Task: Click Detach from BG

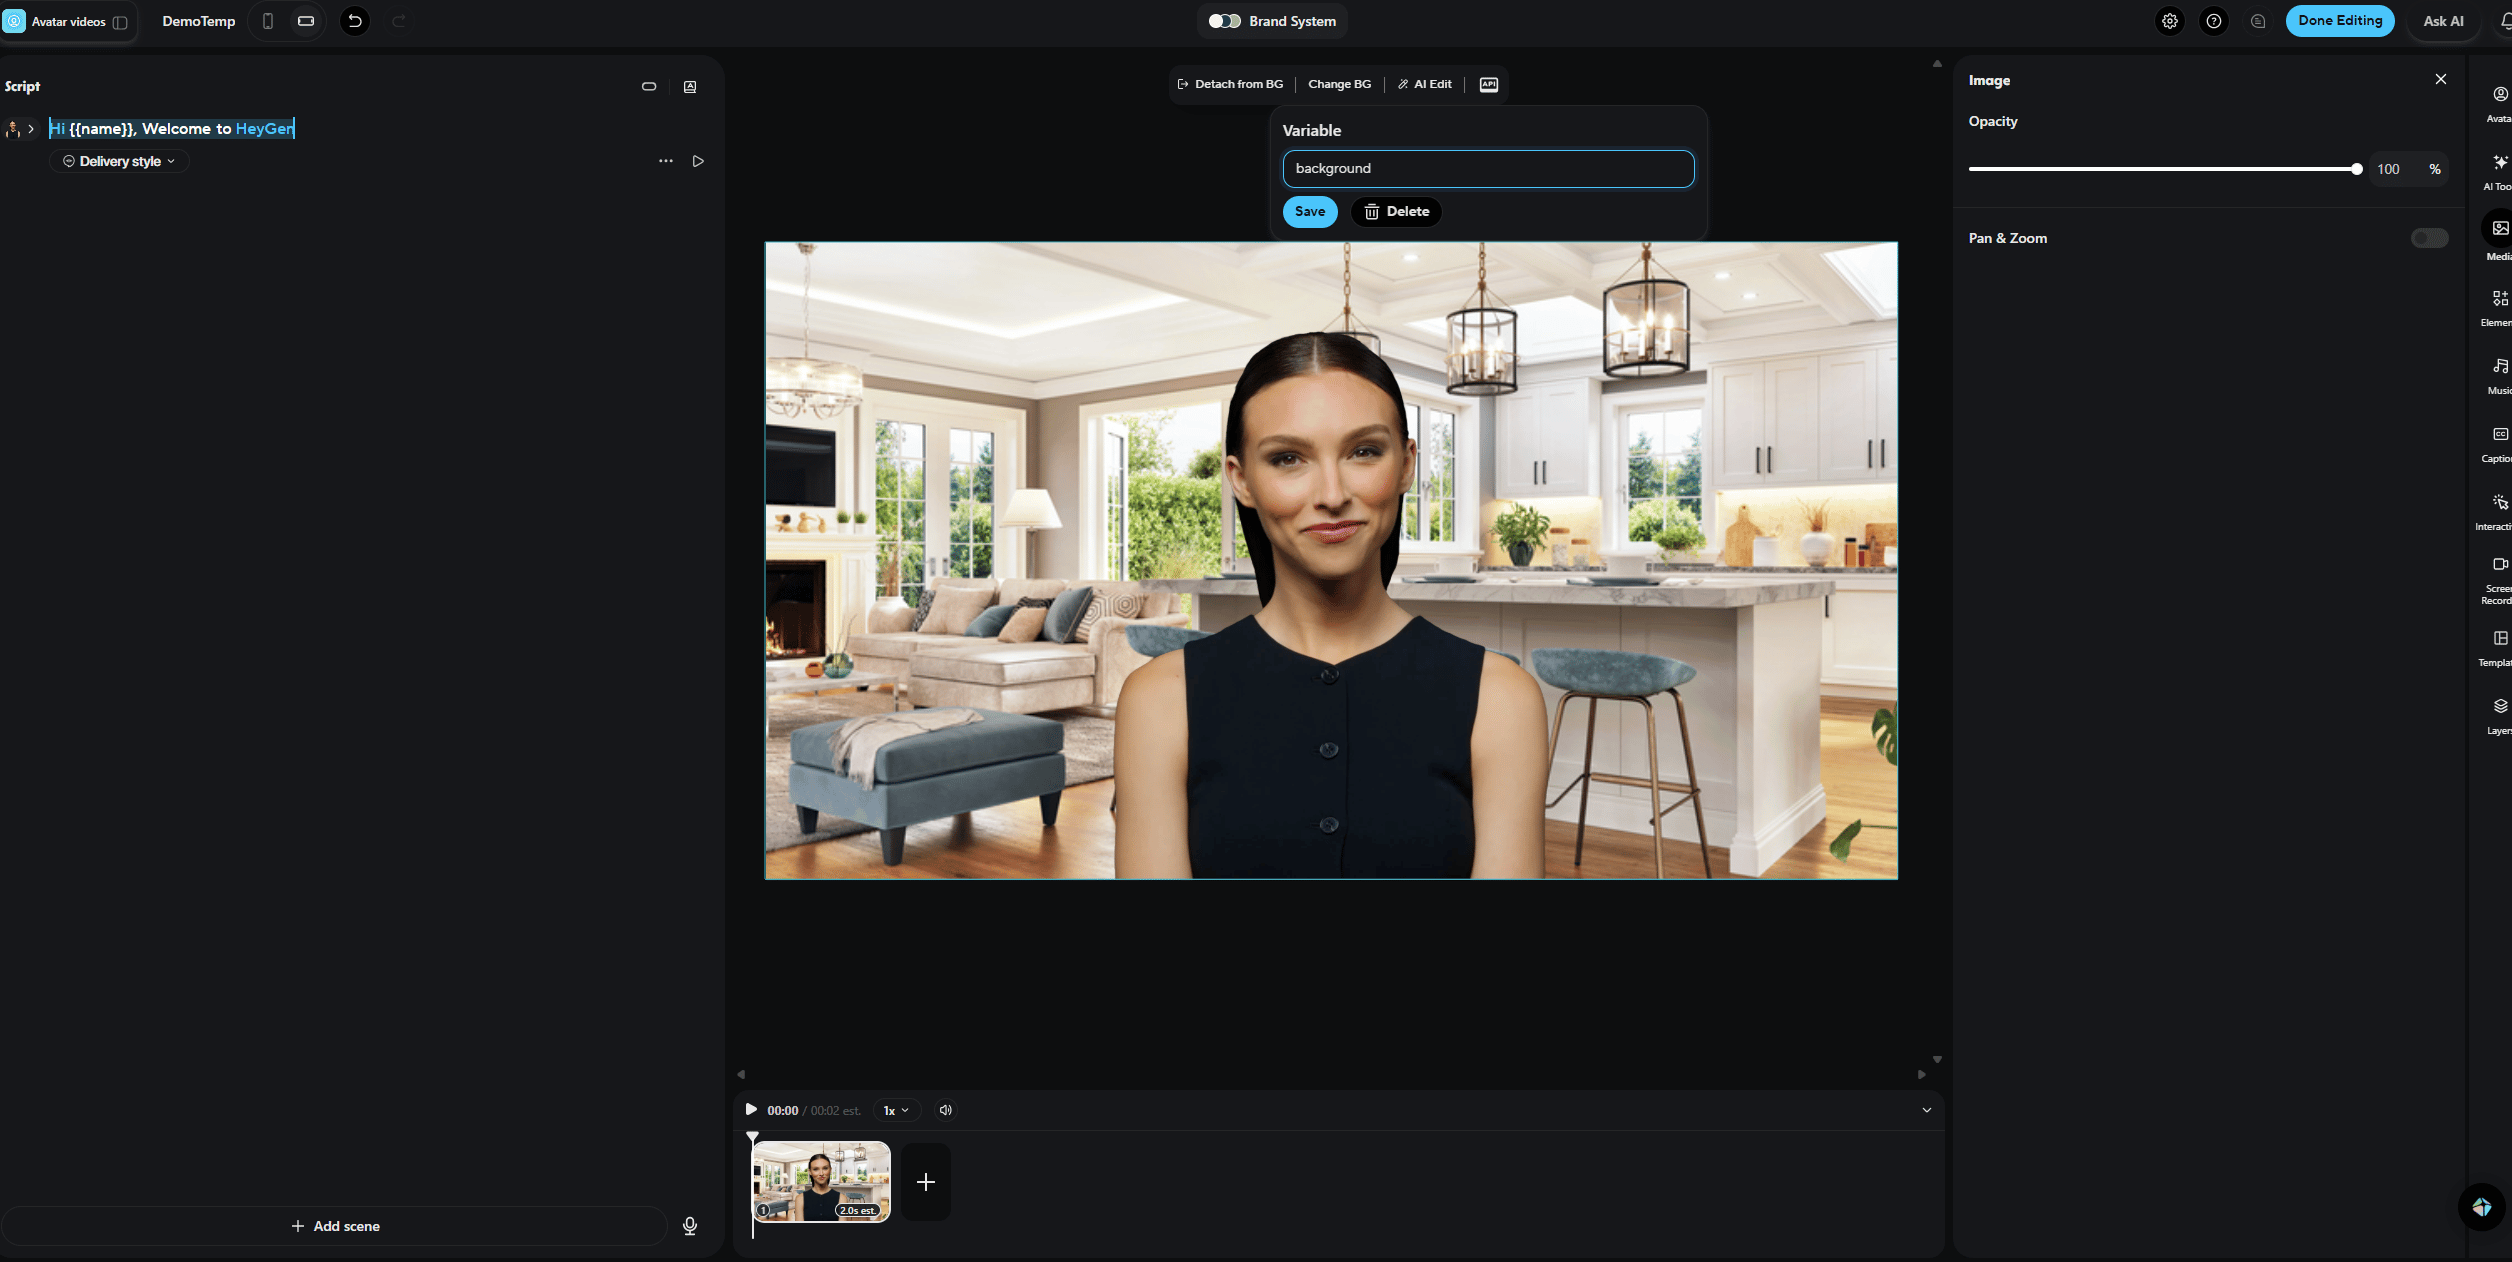Action: (1230, 84)
